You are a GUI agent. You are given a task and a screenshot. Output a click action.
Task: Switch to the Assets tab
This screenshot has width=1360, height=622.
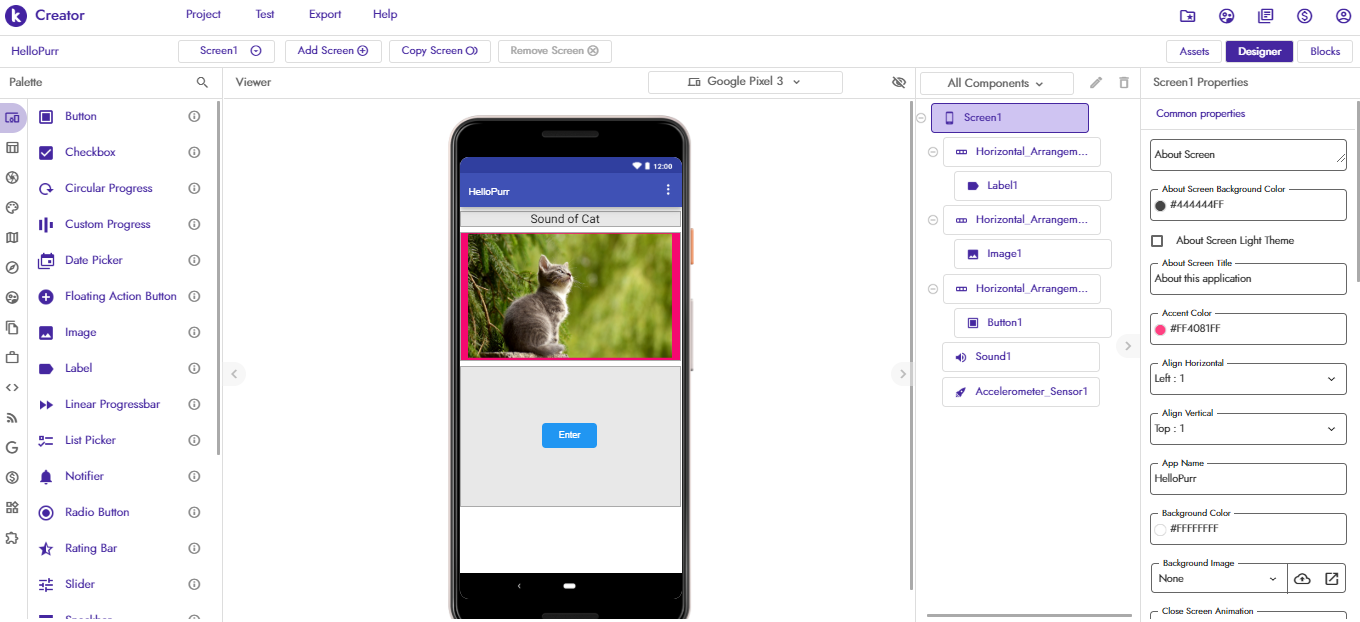pyautogui.click(x=1194, y=51)
